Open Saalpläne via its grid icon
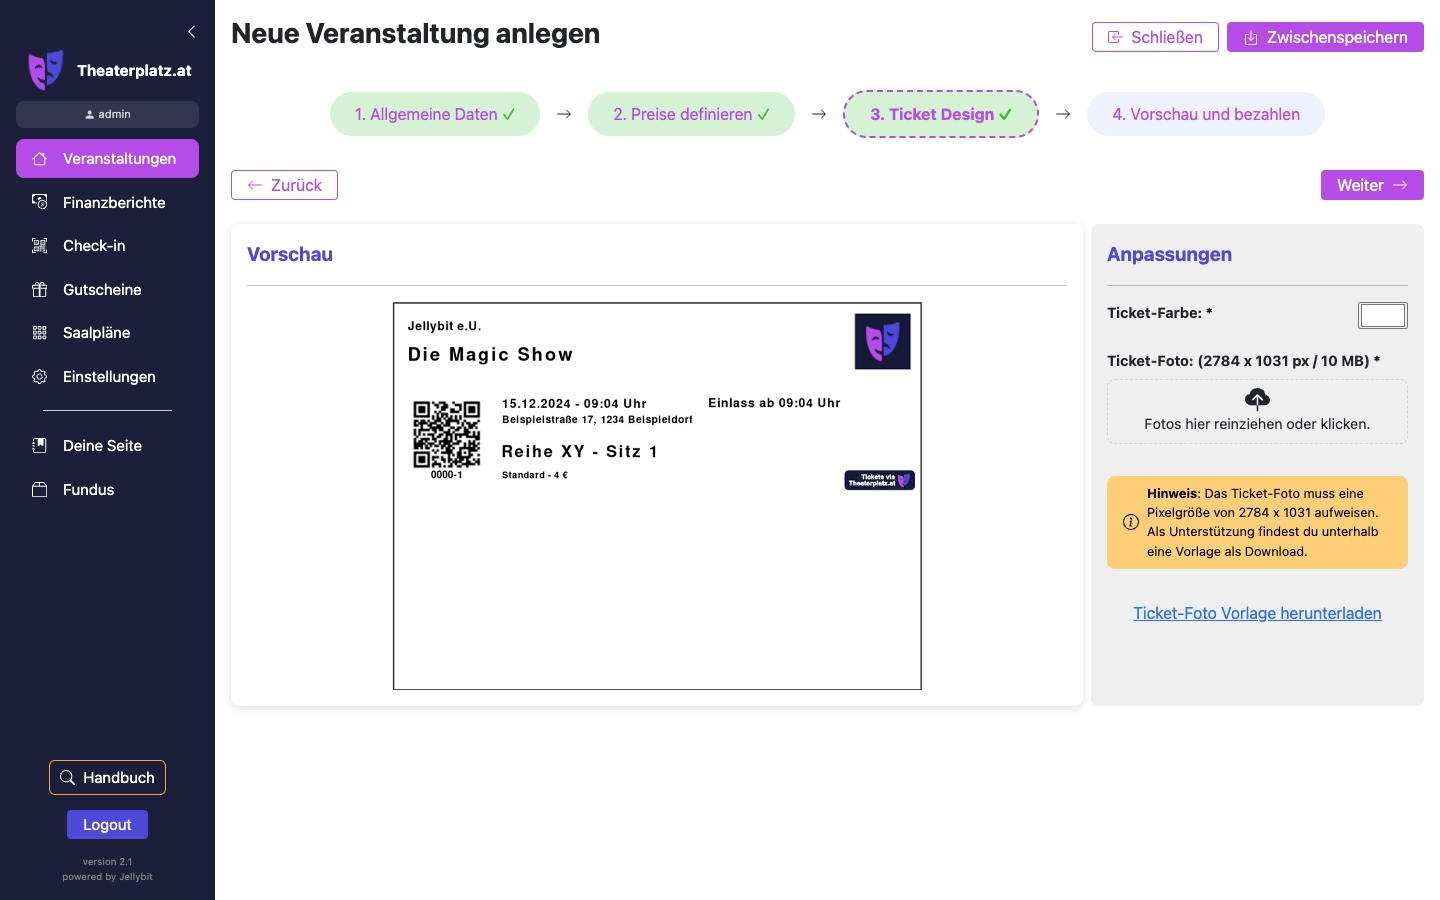 (40, 332)
